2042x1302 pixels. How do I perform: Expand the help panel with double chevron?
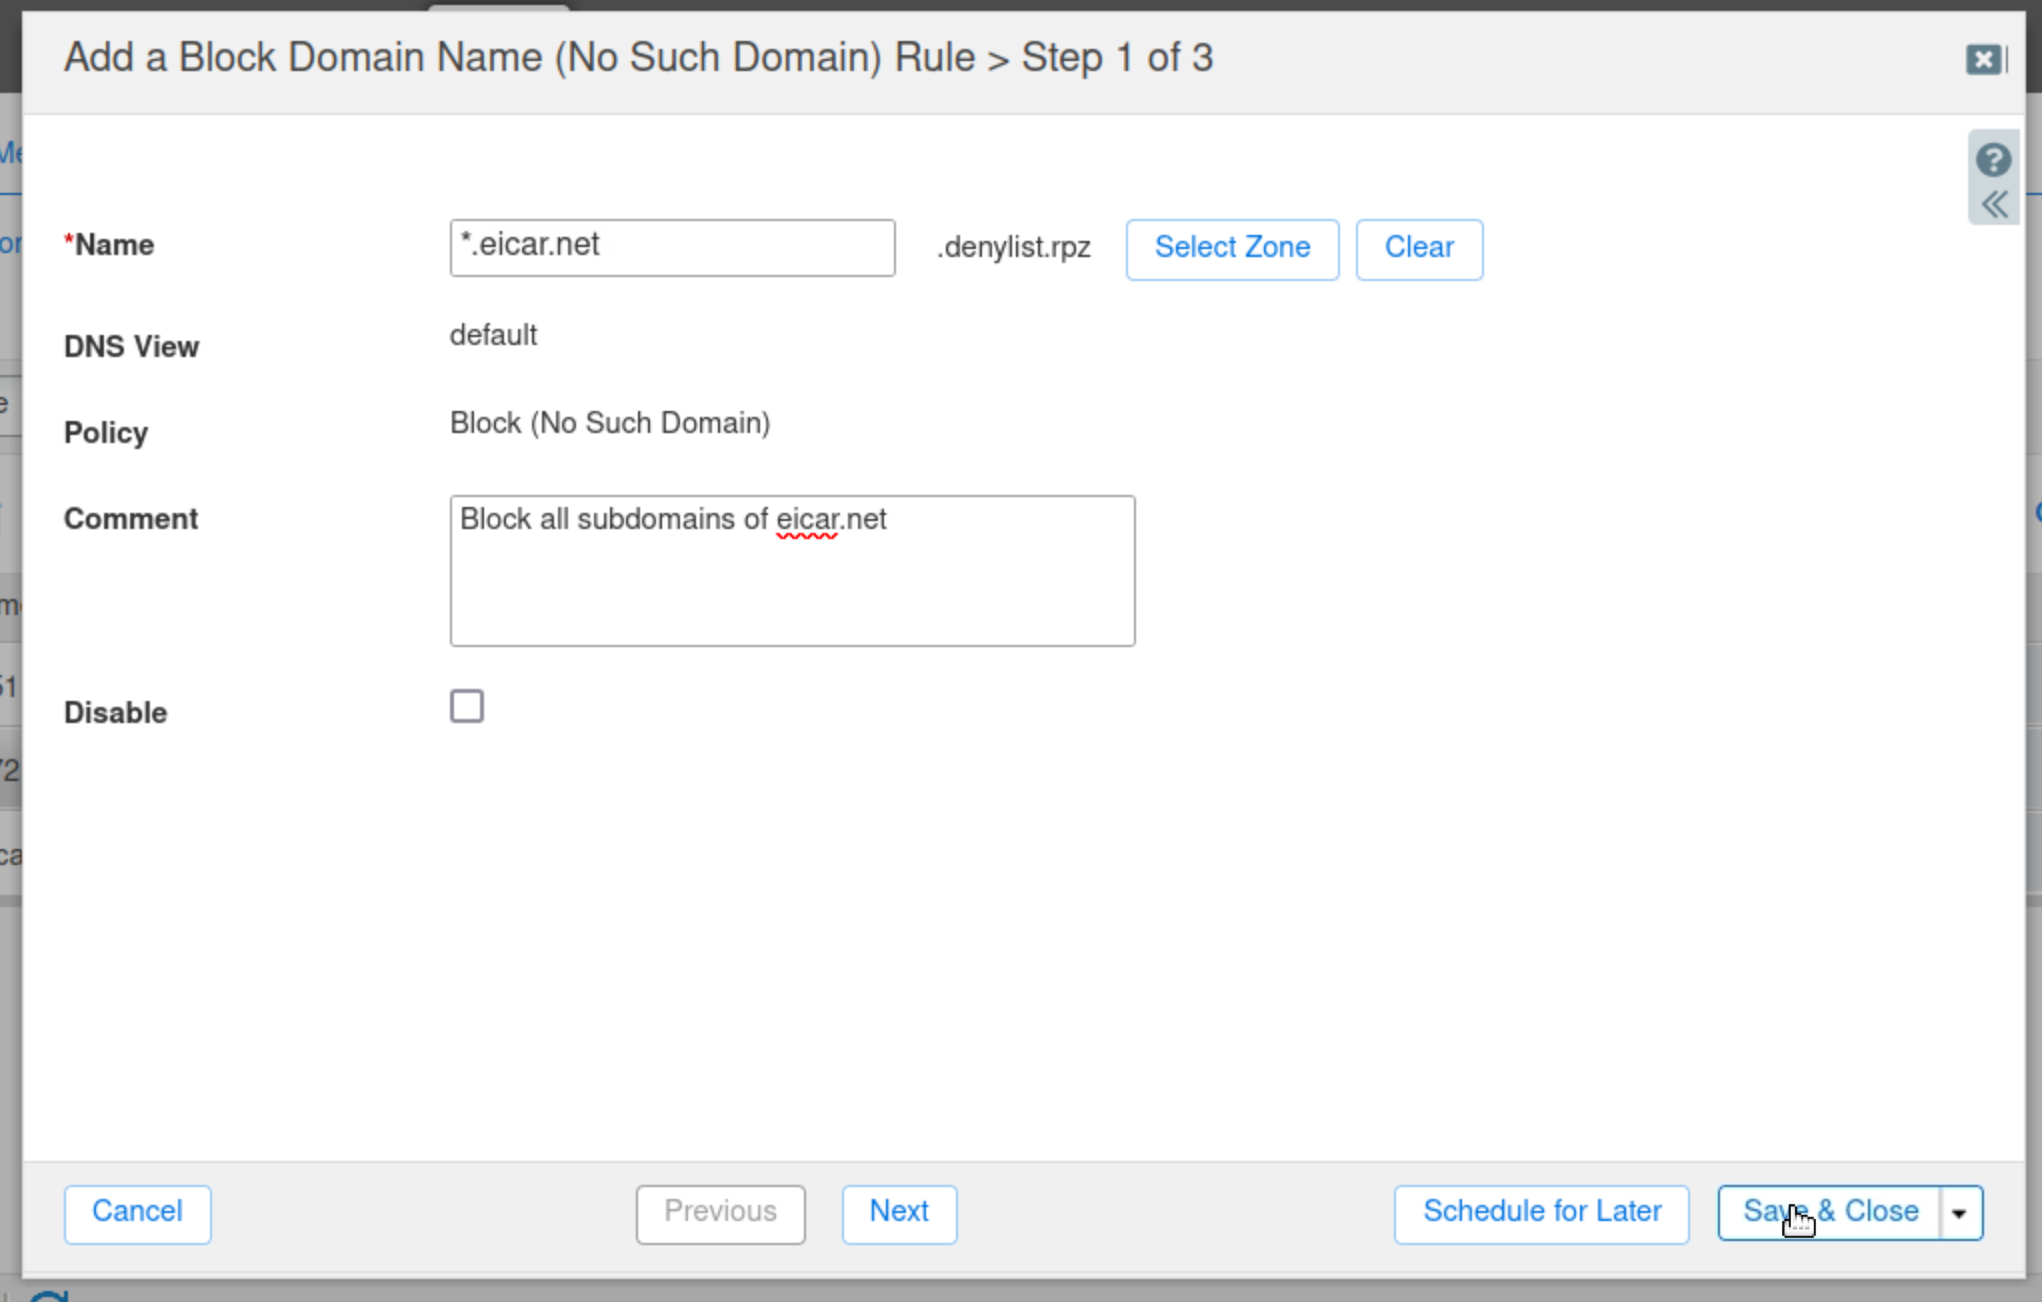1994,205
